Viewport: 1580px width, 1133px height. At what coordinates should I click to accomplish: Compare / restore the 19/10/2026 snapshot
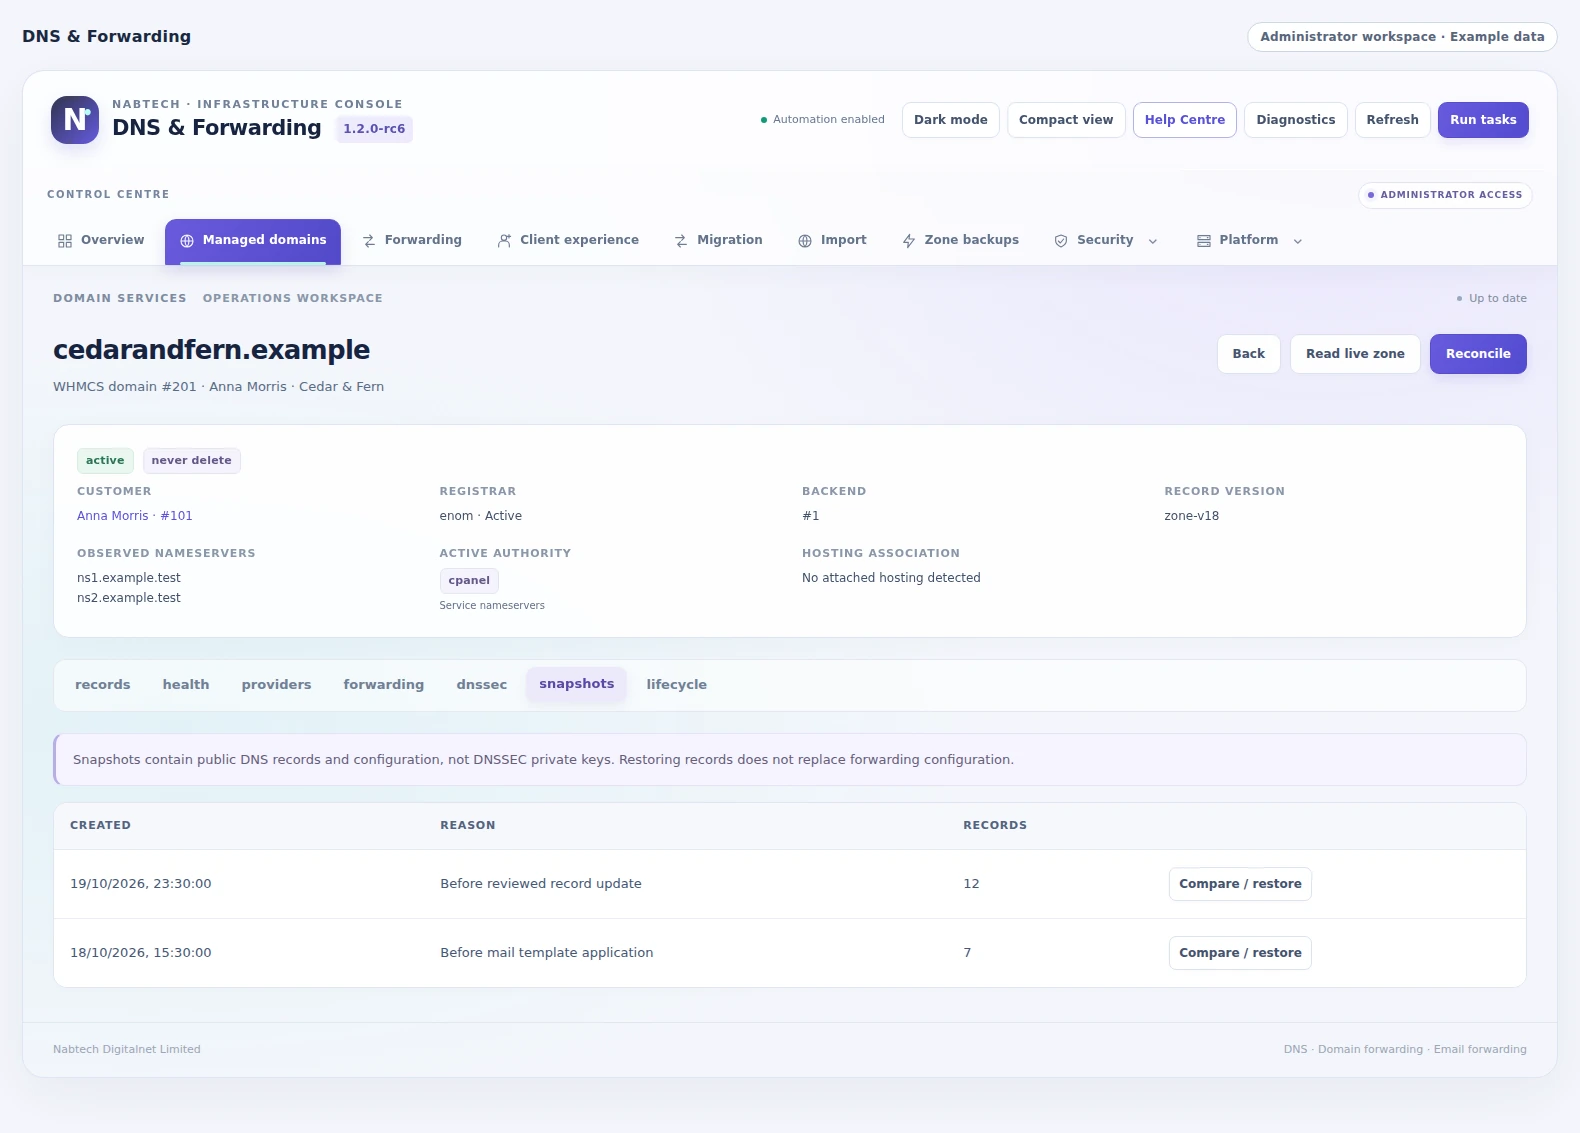[x=1240, y=884]
